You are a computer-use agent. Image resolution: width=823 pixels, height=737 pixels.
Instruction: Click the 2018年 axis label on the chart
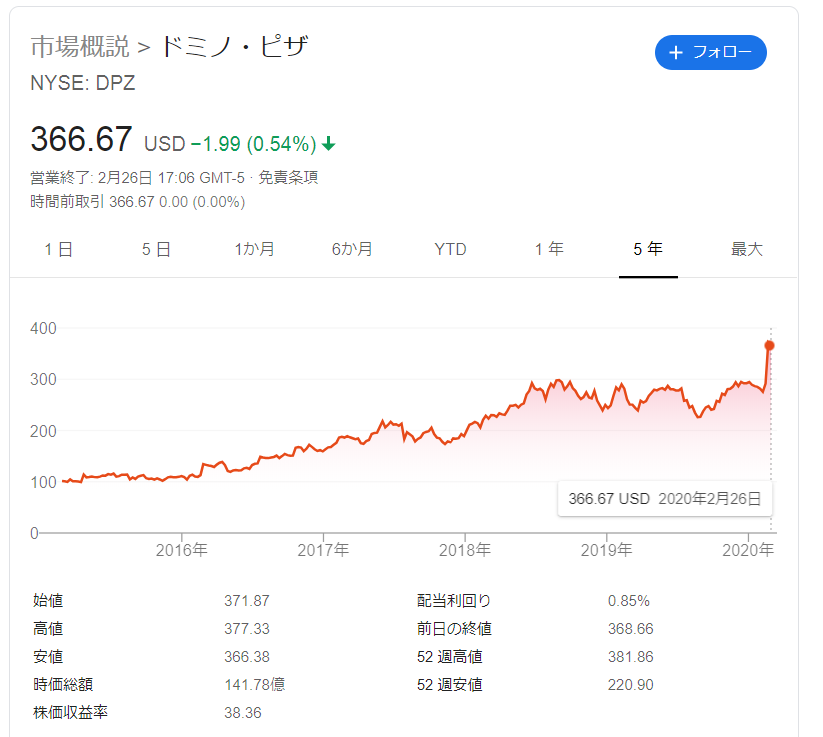(465, 550)
